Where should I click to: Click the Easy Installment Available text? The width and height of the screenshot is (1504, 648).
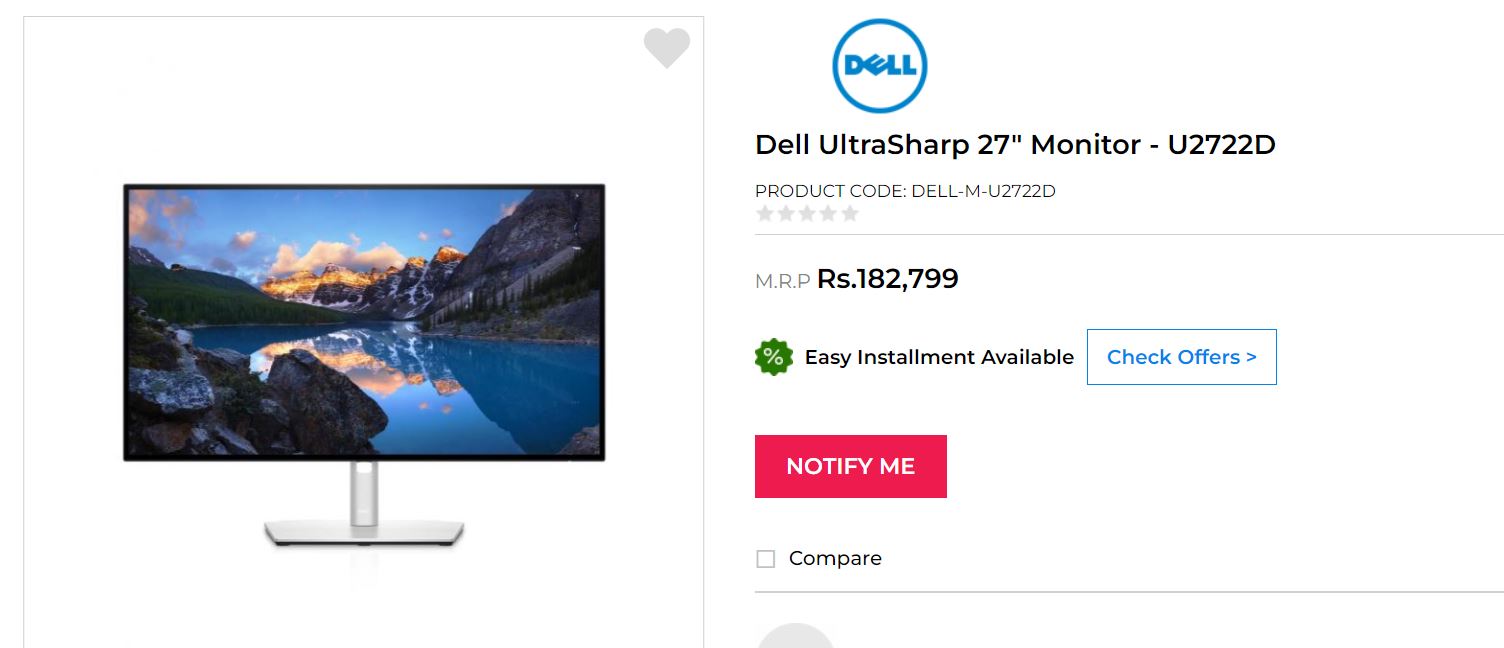(x=939, y=357)
